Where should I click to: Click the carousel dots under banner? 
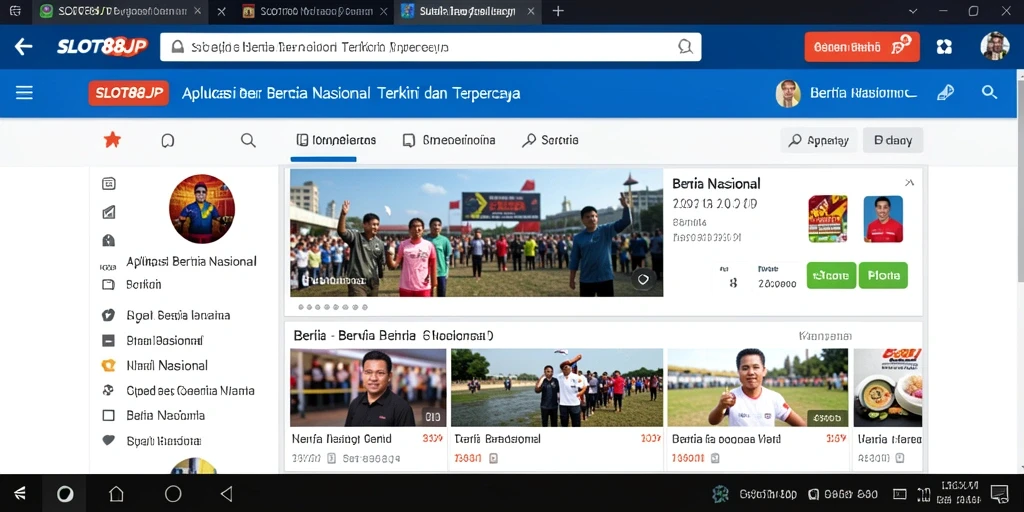click(x=333, y=306)
